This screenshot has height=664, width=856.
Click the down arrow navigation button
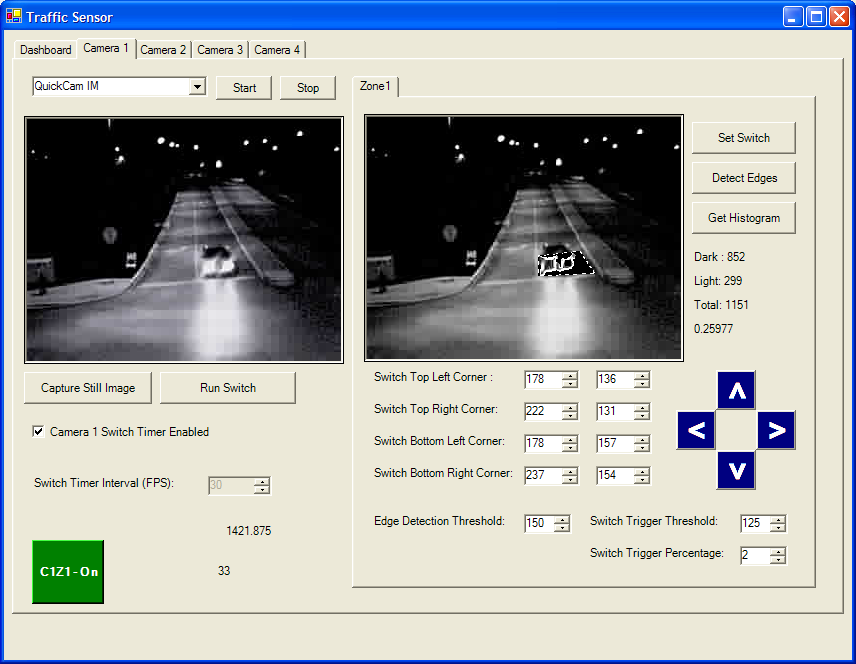point(736,470)
